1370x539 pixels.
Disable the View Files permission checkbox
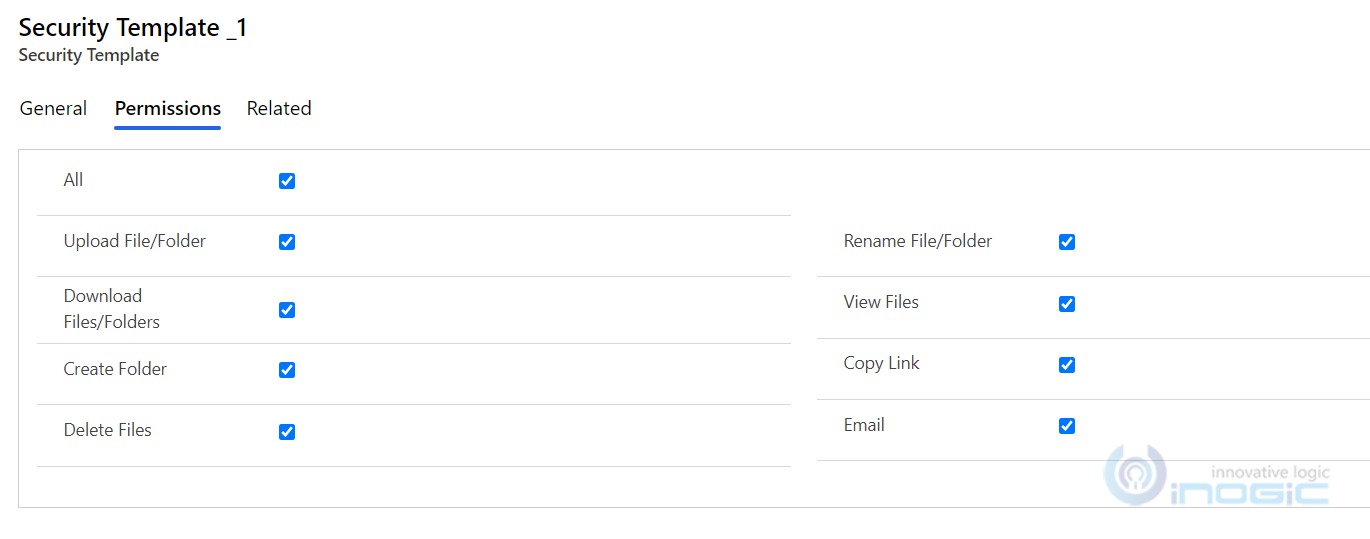click(1067, 304)
